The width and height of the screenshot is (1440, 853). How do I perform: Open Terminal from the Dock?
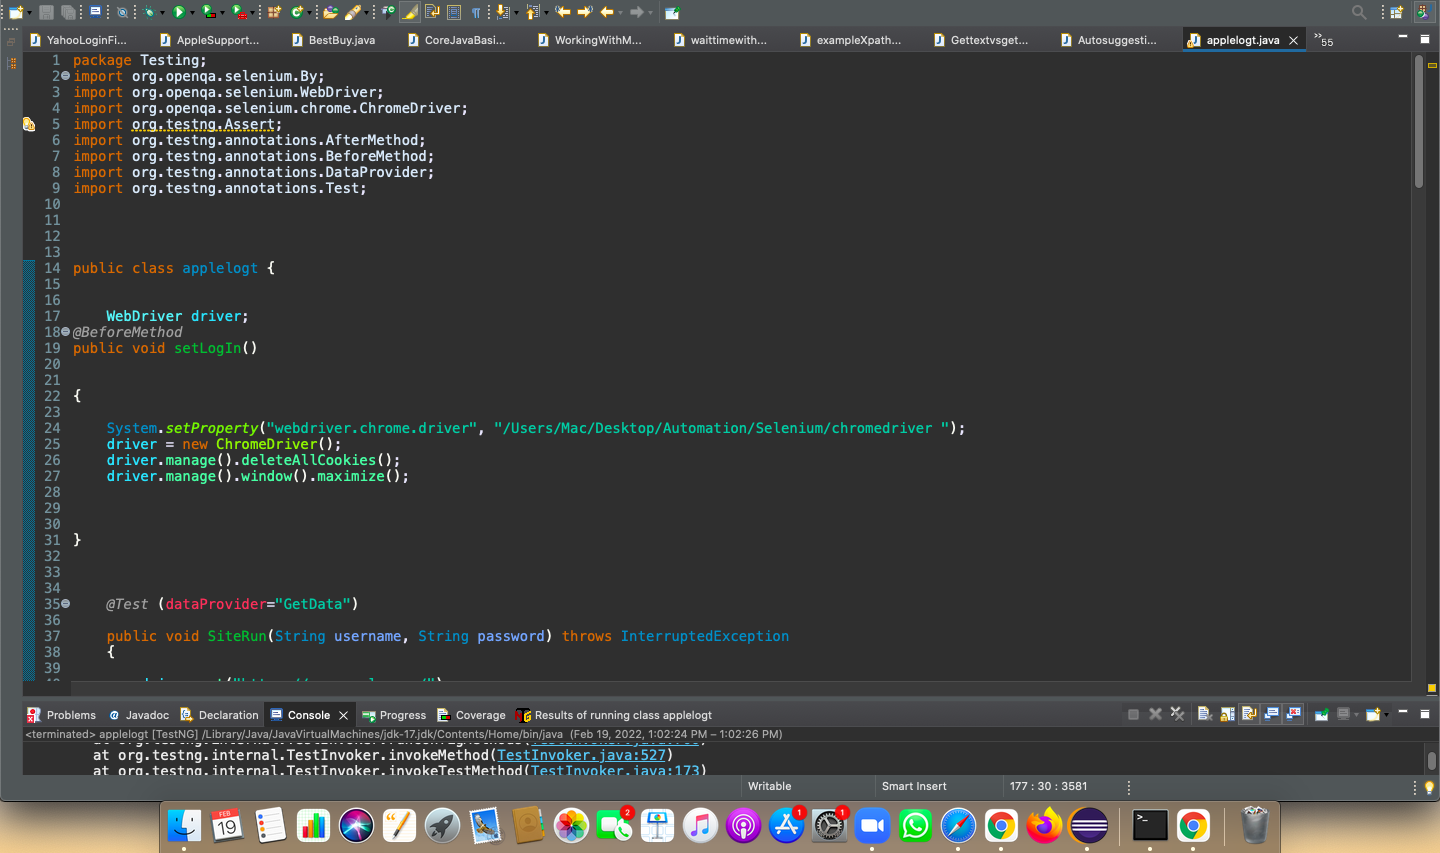[x=1150, y=826]
